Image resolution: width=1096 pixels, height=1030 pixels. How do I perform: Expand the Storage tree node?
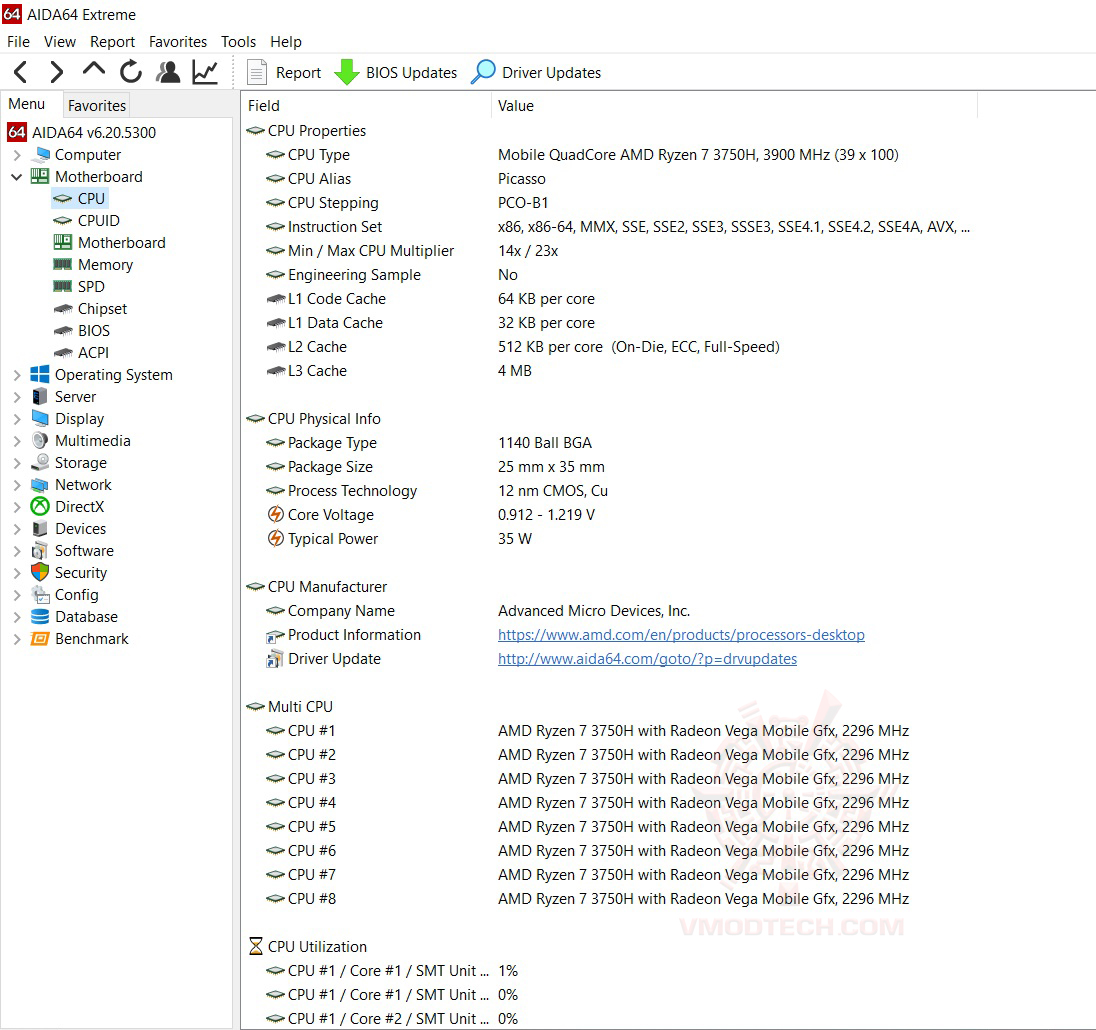pos(17,463)
